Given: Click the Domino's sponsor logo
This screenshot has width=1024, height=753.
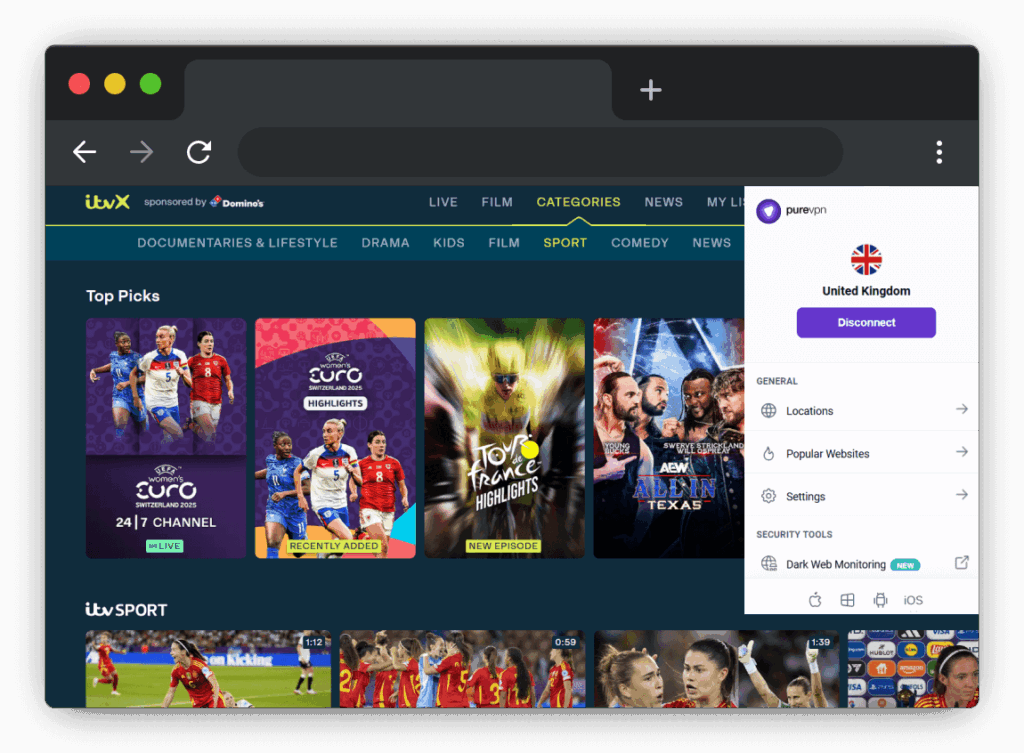Looking at the screenshot, I should (236, 202).
